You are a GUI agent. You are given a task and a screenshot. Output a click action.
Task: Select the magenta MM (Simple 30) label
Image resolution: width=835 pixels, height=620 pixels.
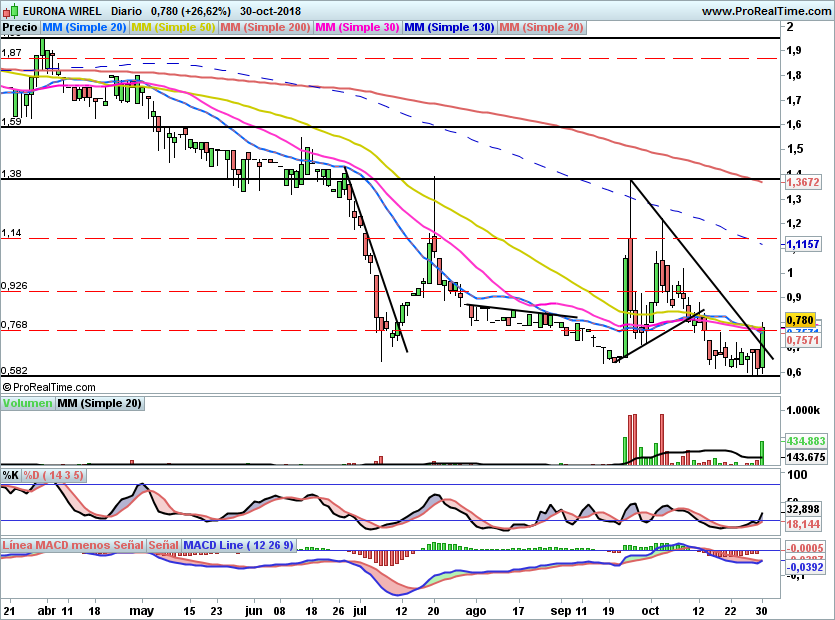357,27
